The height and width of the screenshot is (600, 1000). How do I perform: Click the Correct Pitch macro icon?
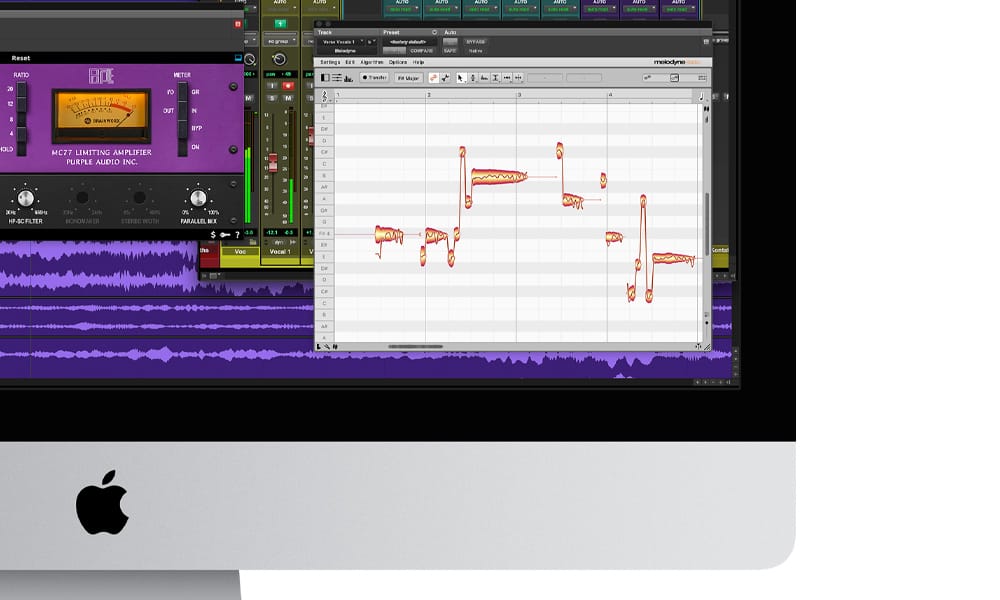click(434, 78)
